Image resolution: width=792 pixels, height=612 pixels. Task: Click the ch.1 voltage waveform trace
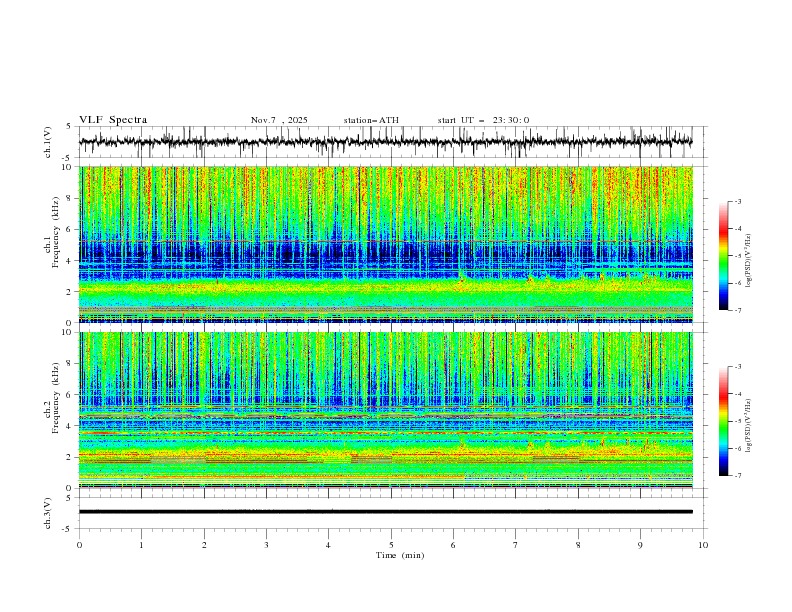coord(385,141)
